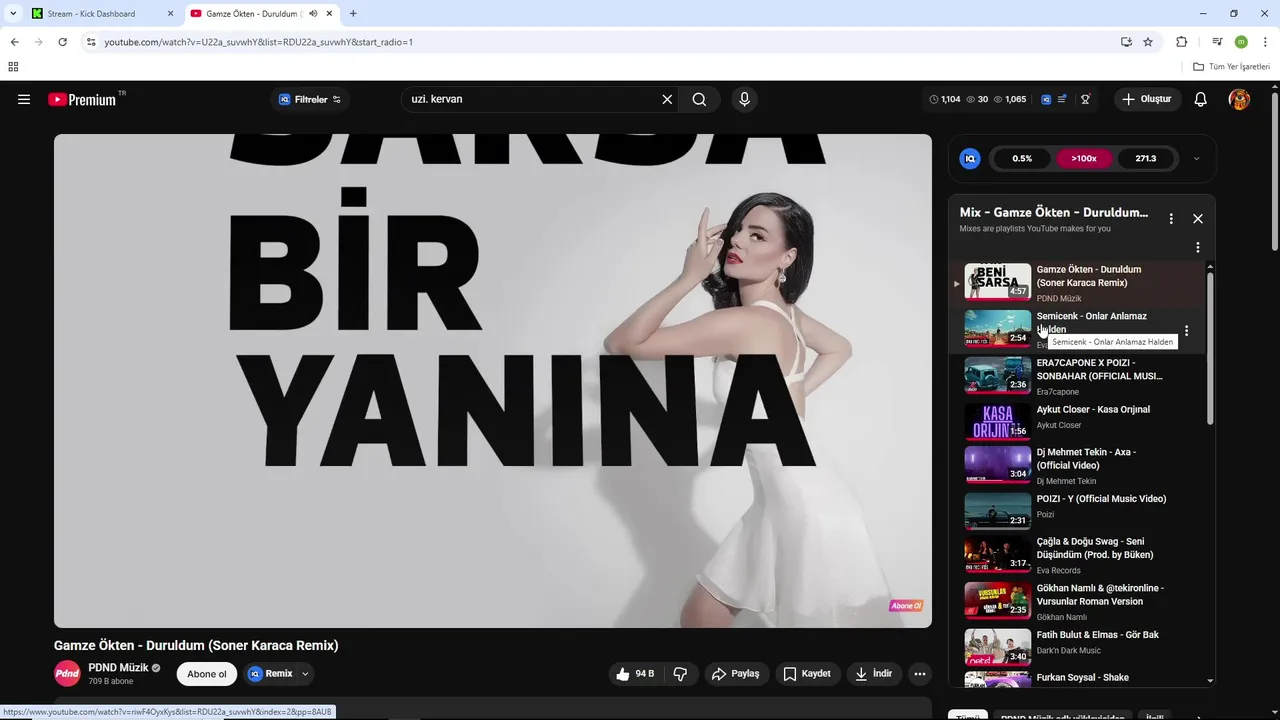
Task: Save video with Kaydet button
Action: coord(807,674)
